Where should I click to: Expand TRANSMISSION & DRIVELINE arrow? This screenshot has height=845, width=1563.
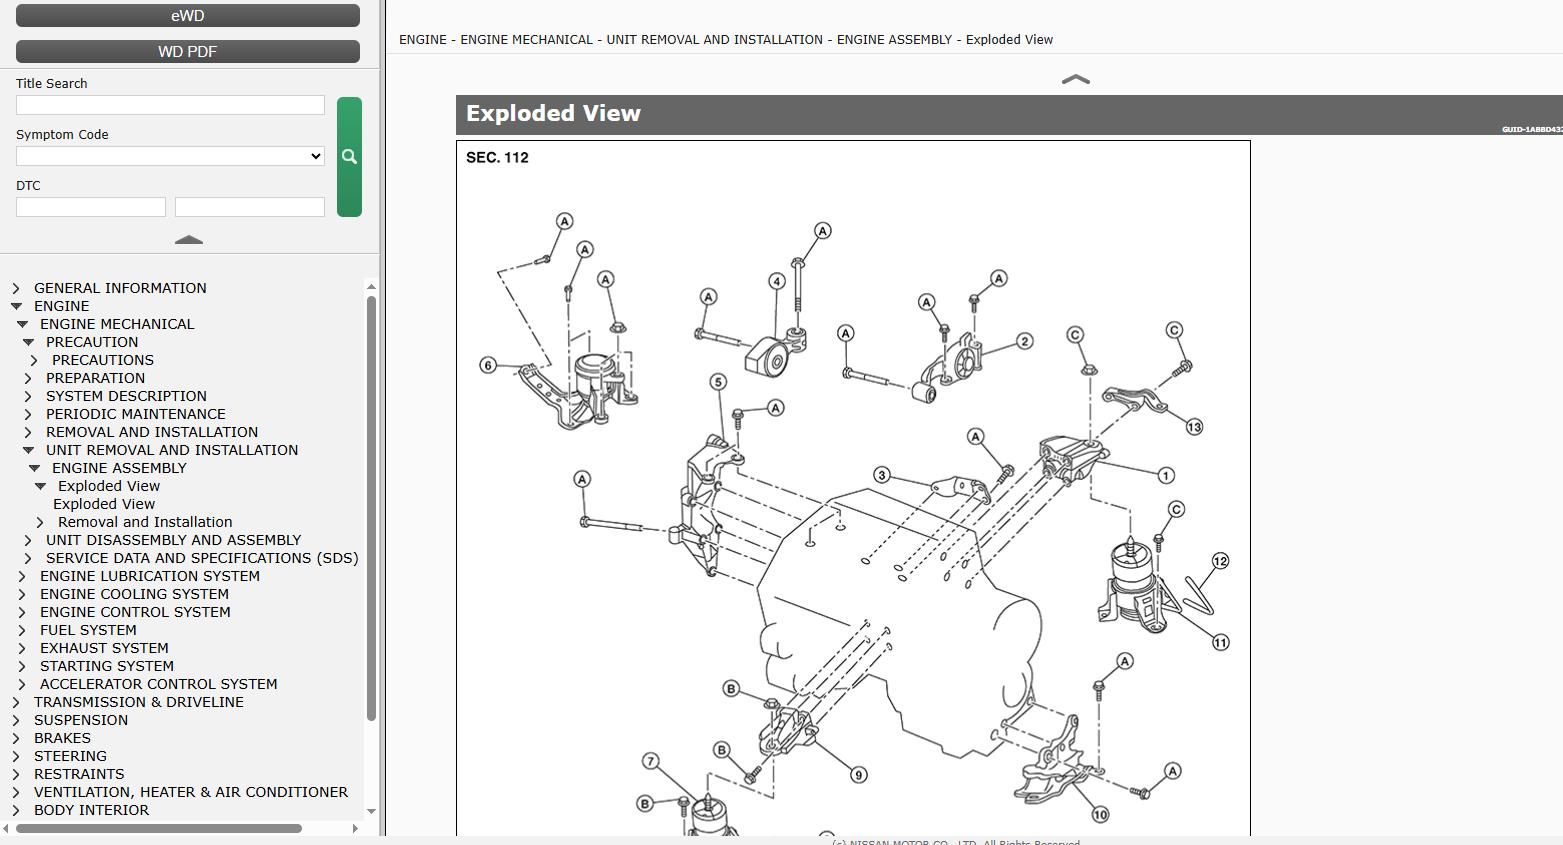pos(16,702)
